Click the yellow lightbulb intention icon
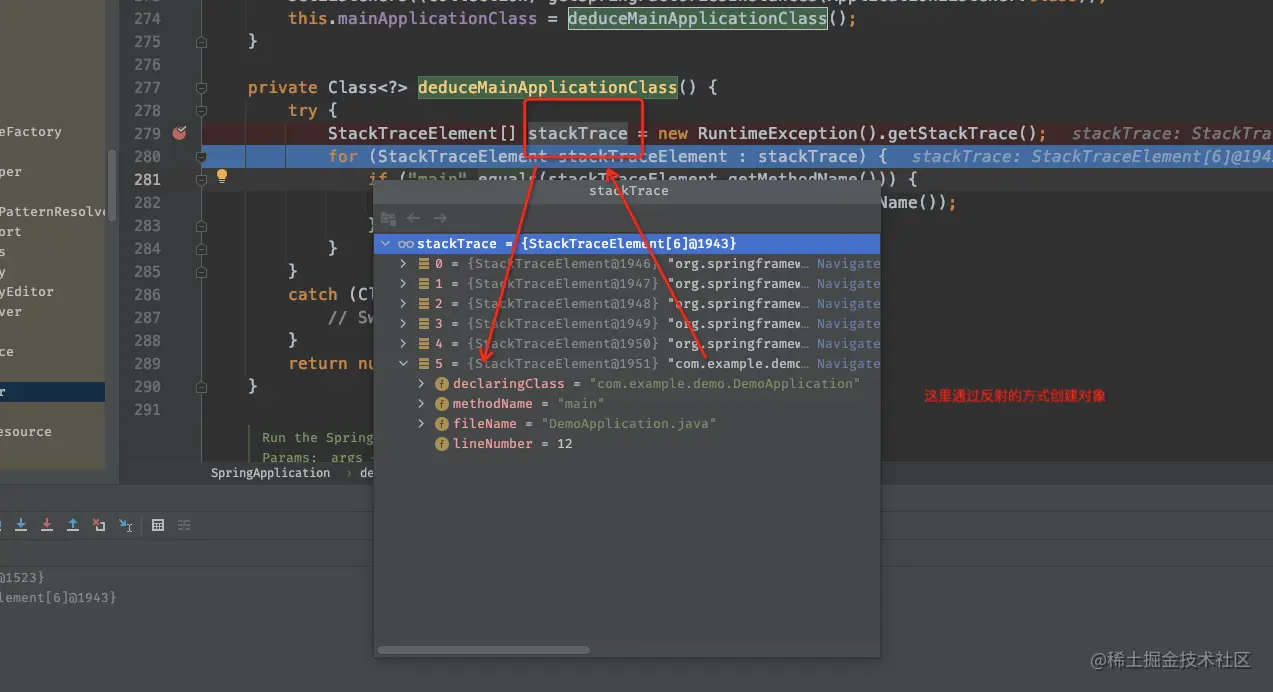 (222, 177)
